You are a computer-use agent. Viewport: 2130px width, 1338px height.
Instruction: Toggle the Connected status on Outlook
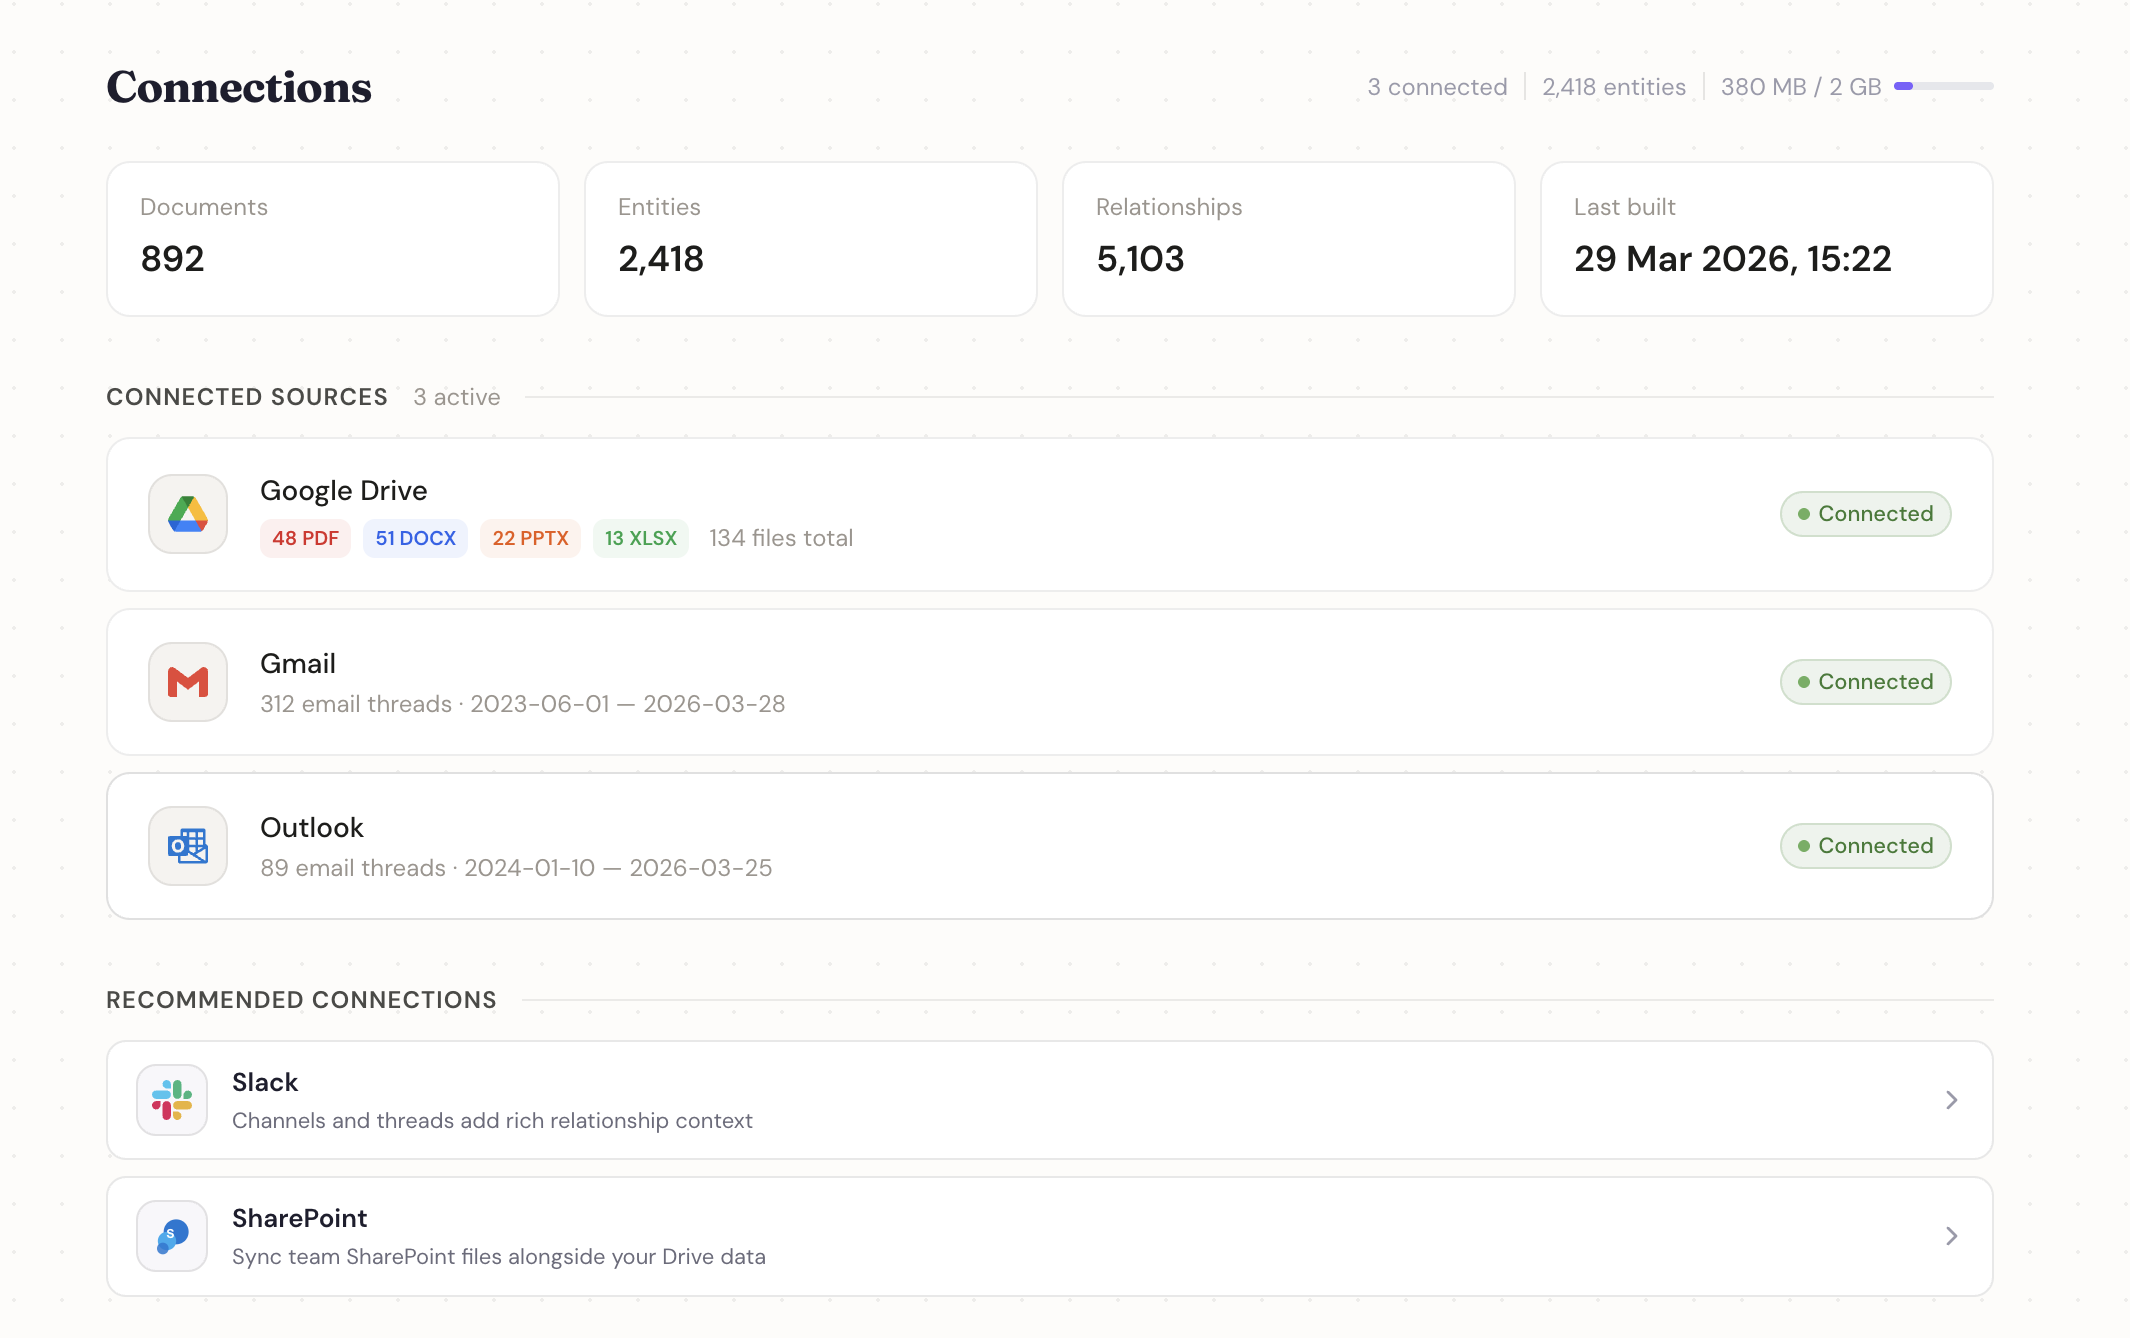(x=1865, y=845)
